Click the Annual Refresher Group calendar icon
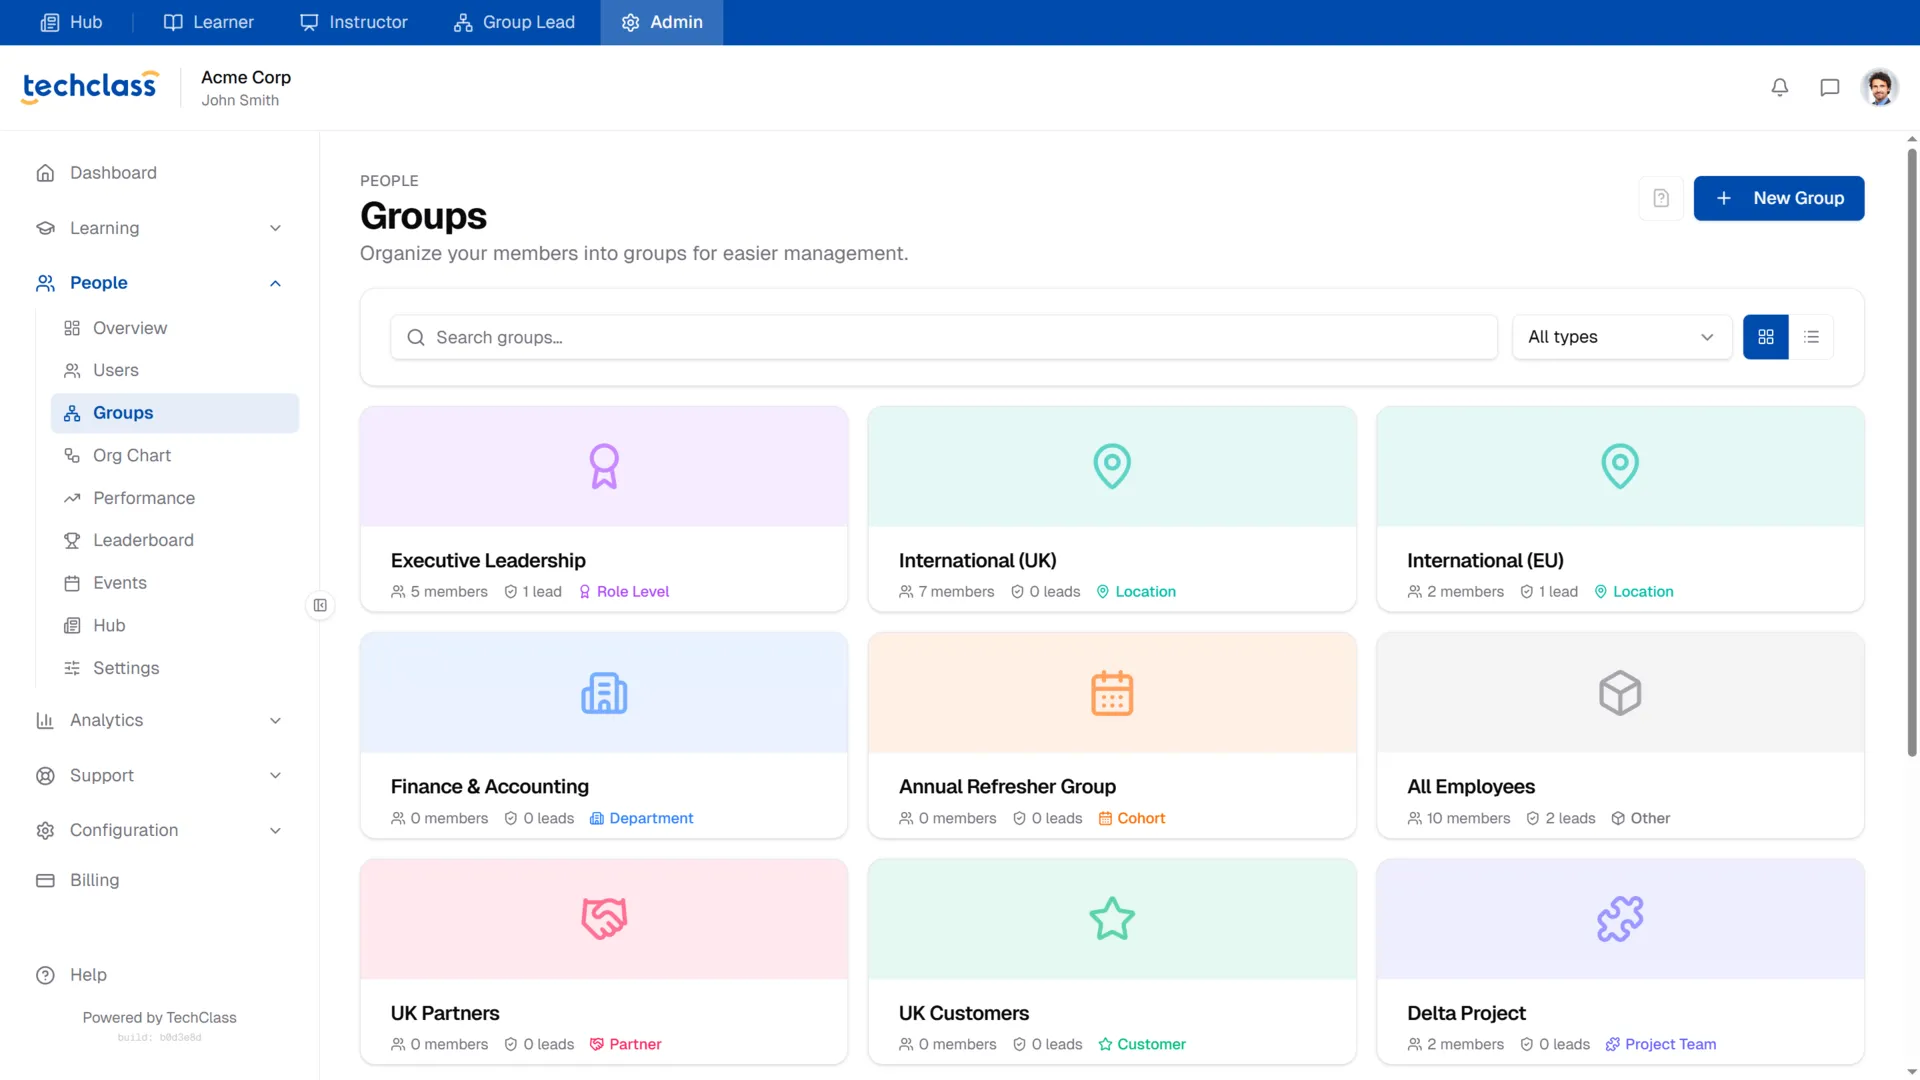 click(1112, 693)
